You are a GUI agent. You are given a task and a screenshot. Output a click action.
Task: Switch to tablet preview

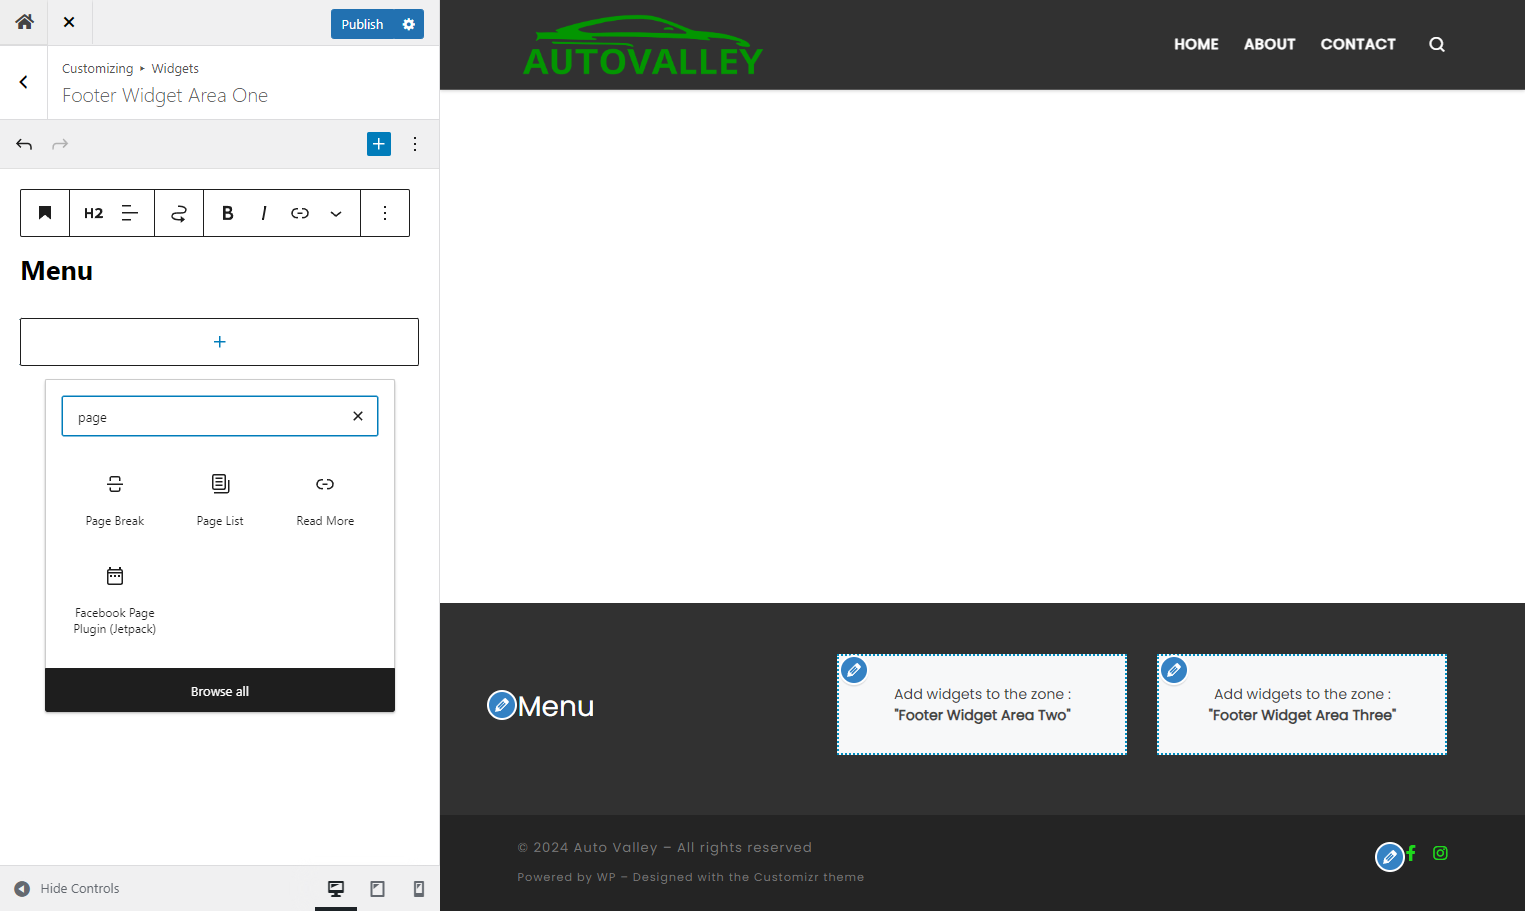pyautogui.click(x=377, y=888)
